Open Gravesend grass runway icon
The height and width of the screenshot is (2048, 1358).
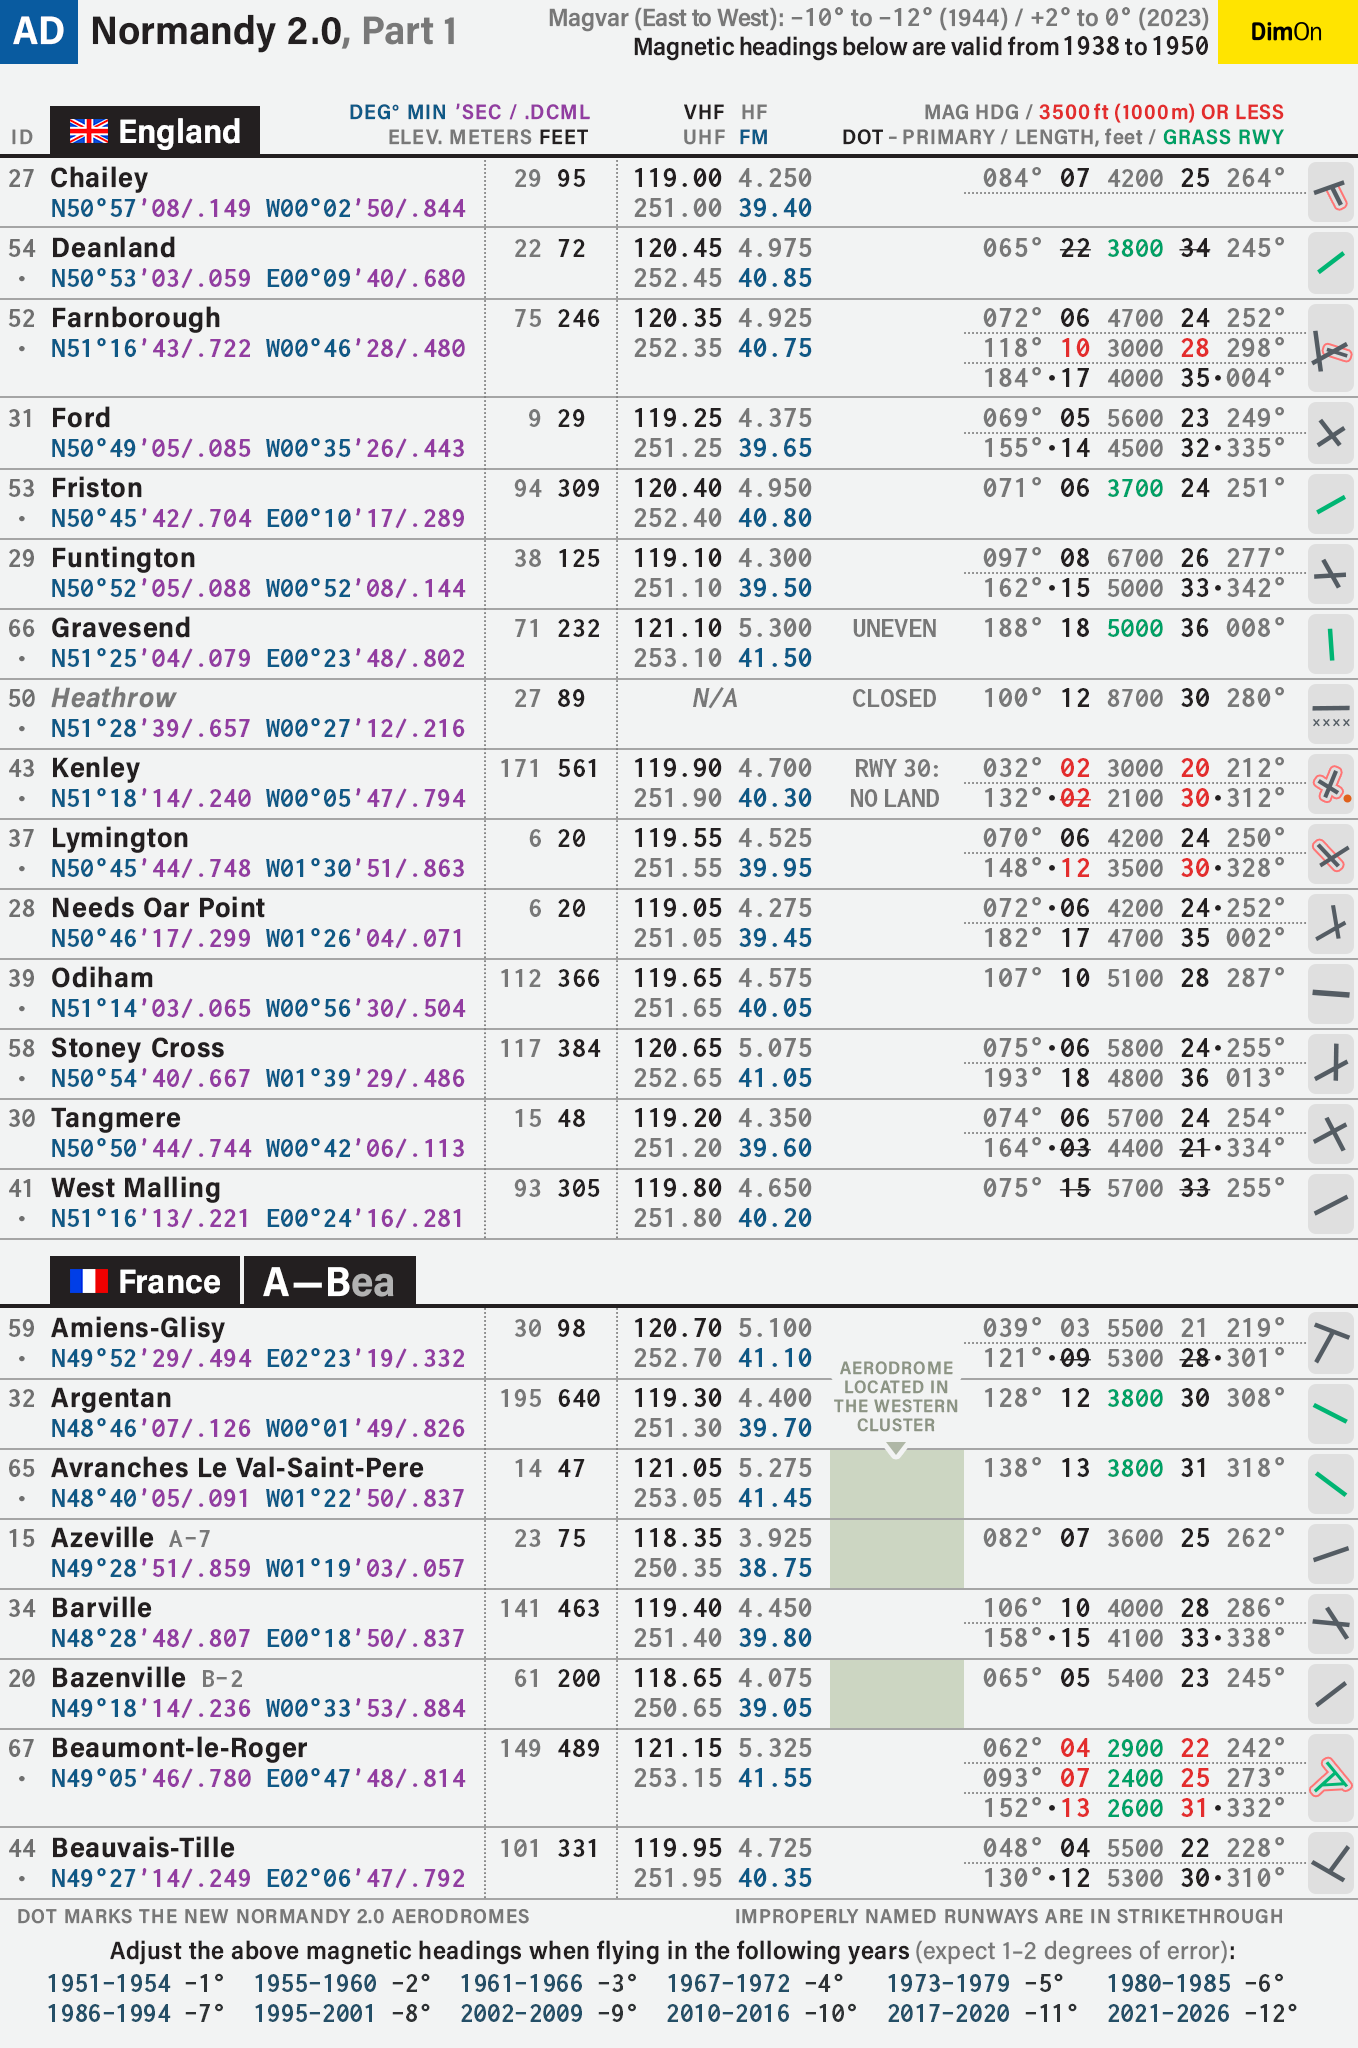click(1331, 644)
